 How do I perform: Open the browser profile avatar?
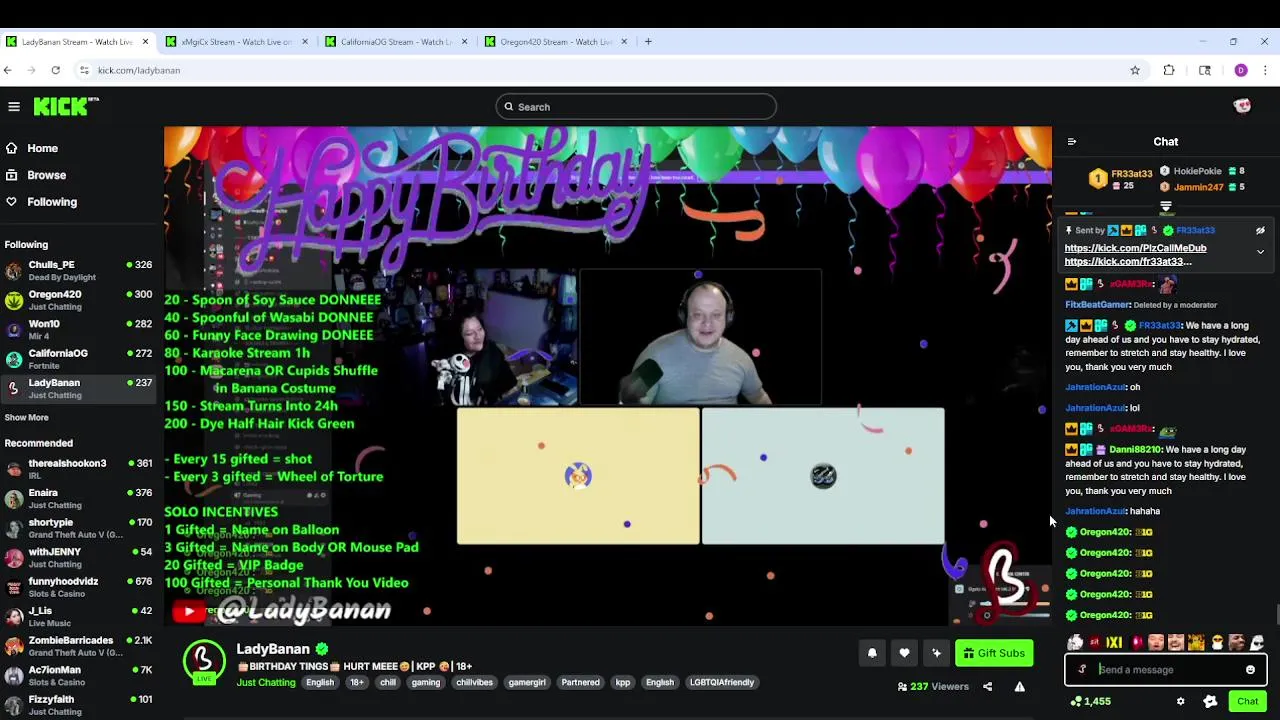1241,70
